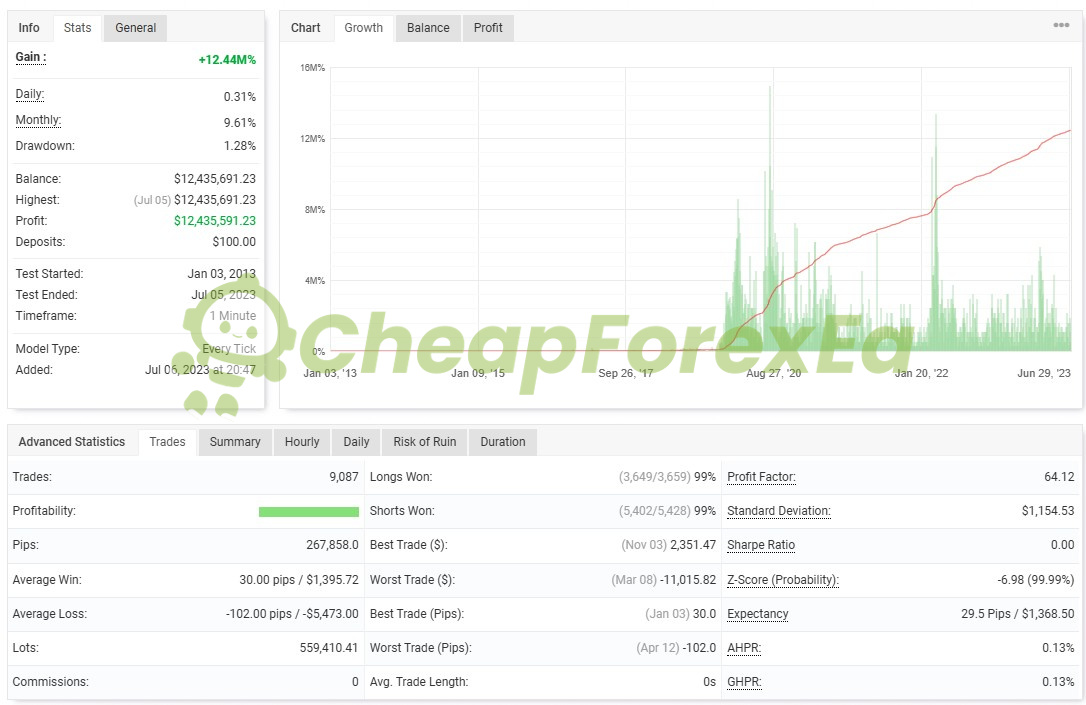
Task: Click the Test Started date Jan 03, 2013
Action: click(222, 274)
